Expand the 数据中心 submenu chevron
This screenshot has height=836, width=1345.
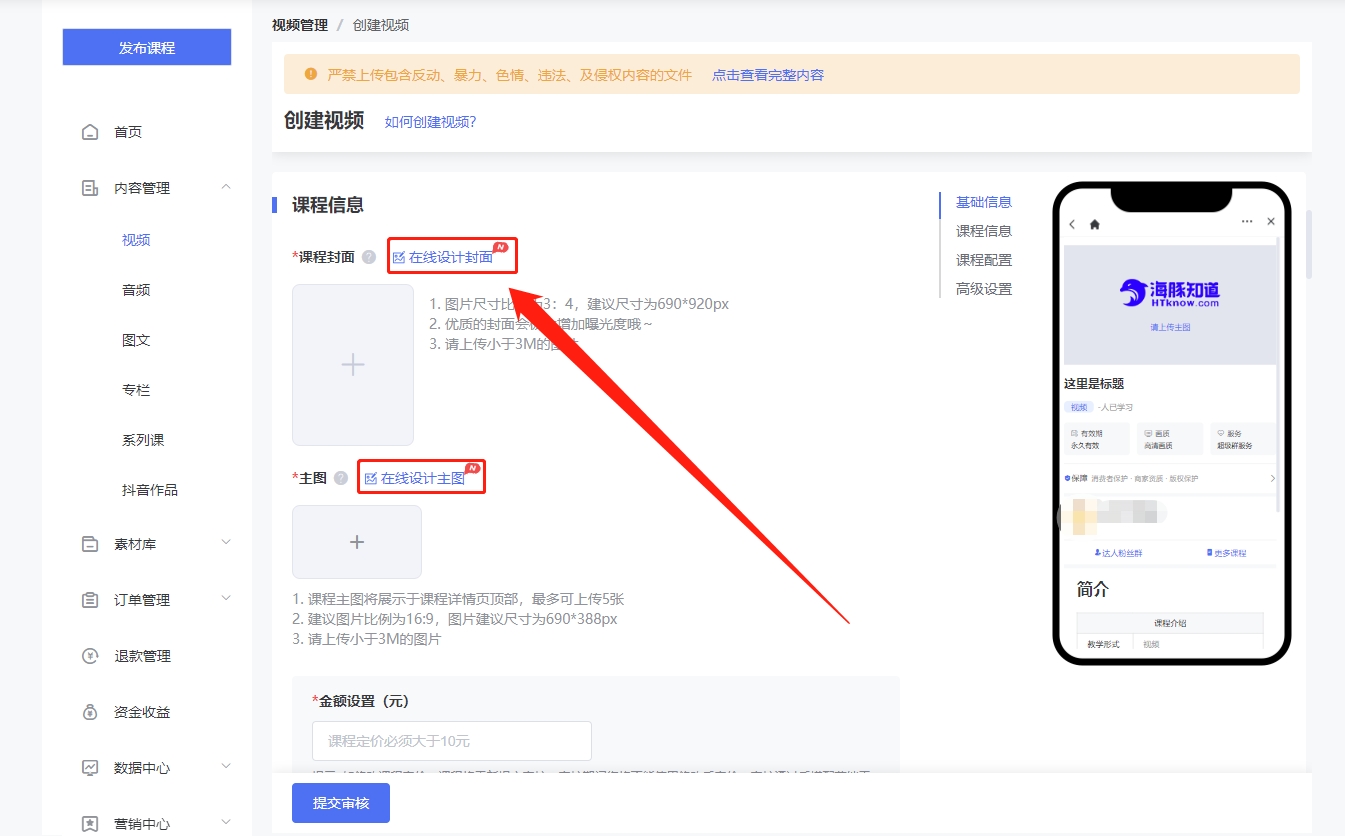pyautogui.click(x=226, y=767)
